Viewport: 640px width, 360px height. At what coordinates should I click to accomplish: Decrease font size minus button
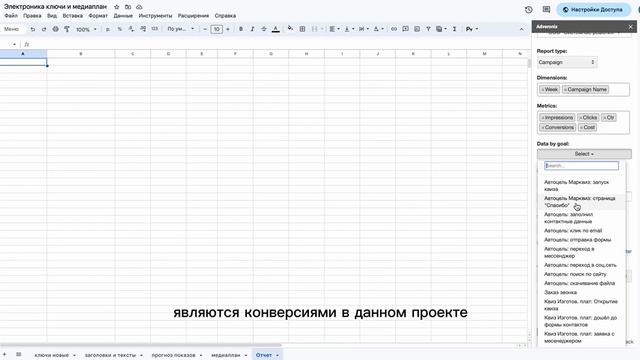point(205,29)
